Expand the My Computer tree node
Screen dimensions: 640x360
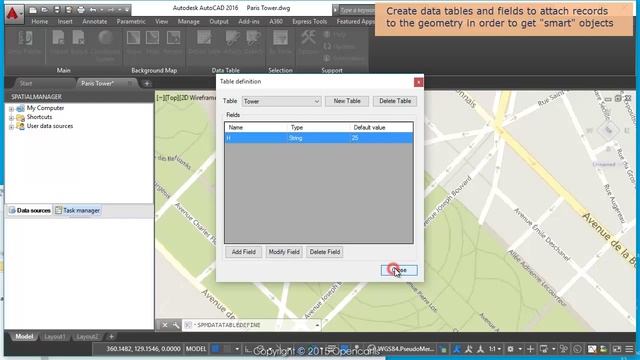coord(11,109)
